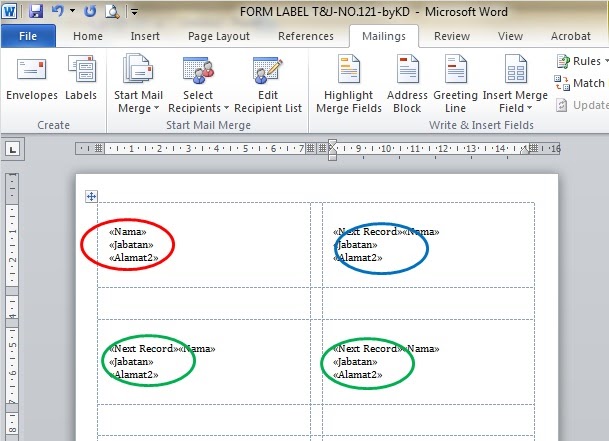Click «Next Record» in the top-right label

tap(368, 232)
